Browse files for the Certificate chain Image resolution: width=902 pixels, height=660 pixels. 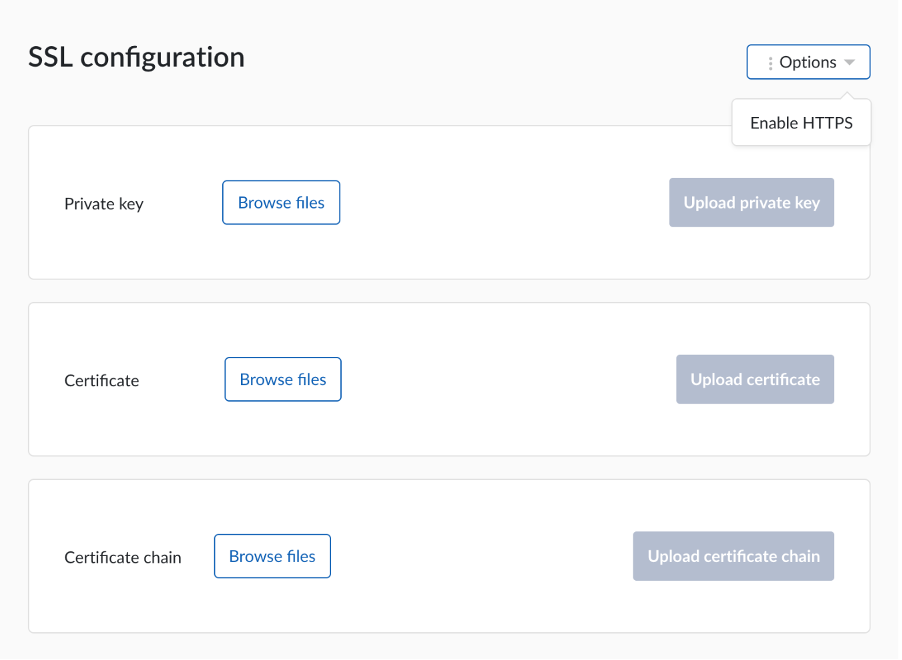[272, 557]
